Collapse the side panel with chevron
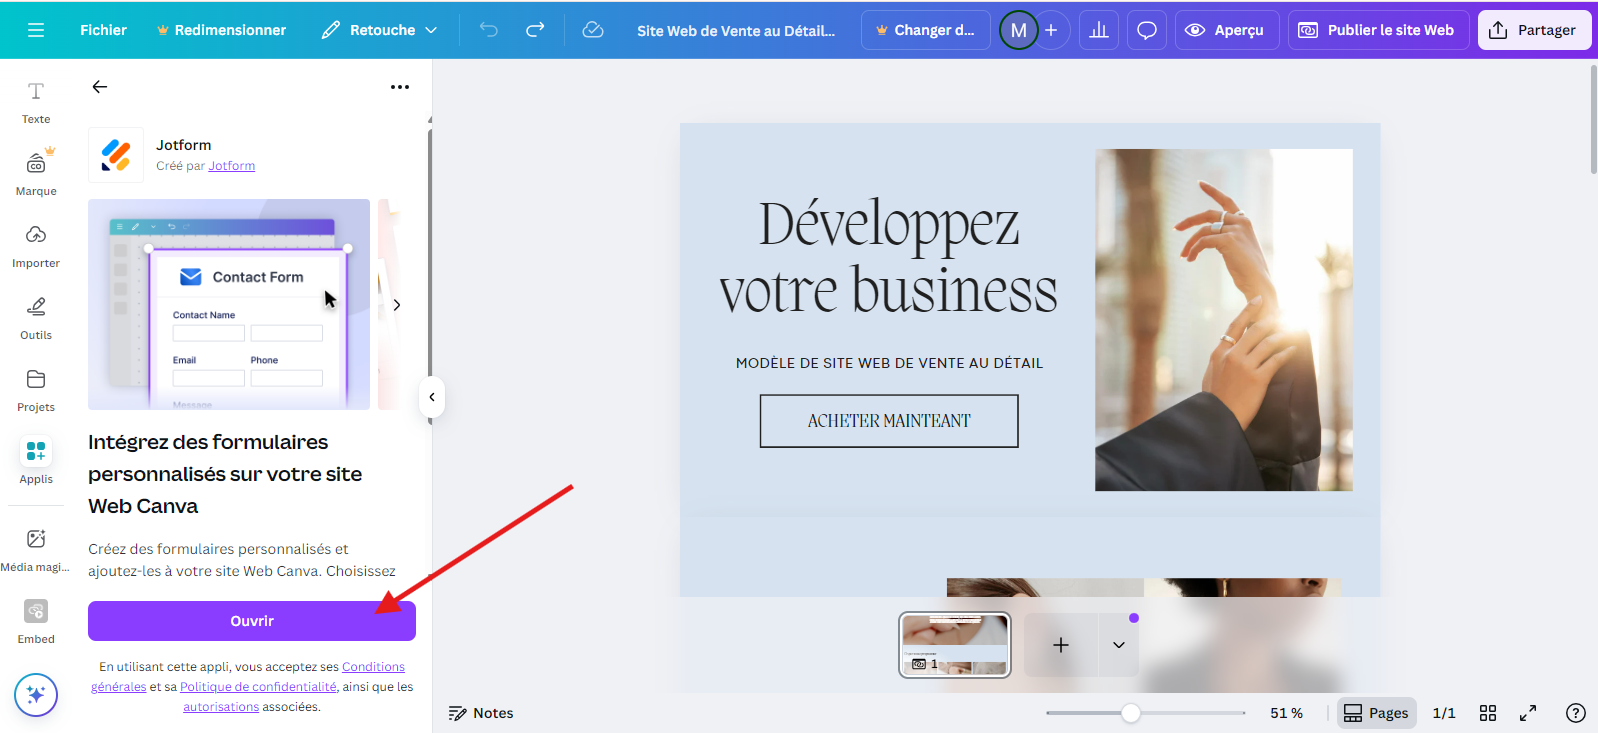 432,397
